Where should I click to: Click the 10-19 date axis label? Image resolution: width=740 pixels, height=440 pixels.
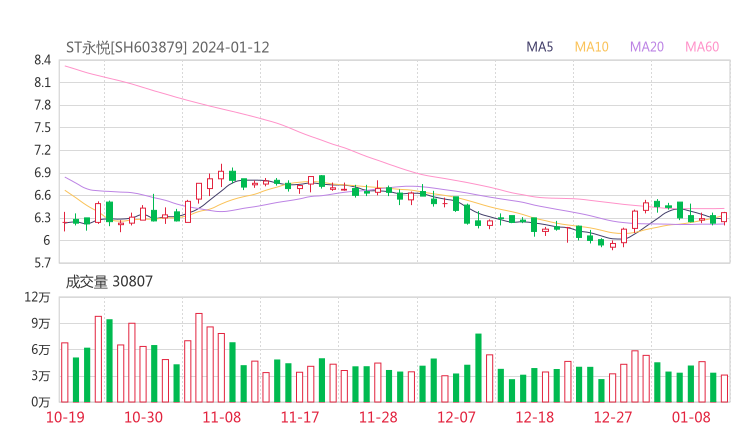[65, 417]
